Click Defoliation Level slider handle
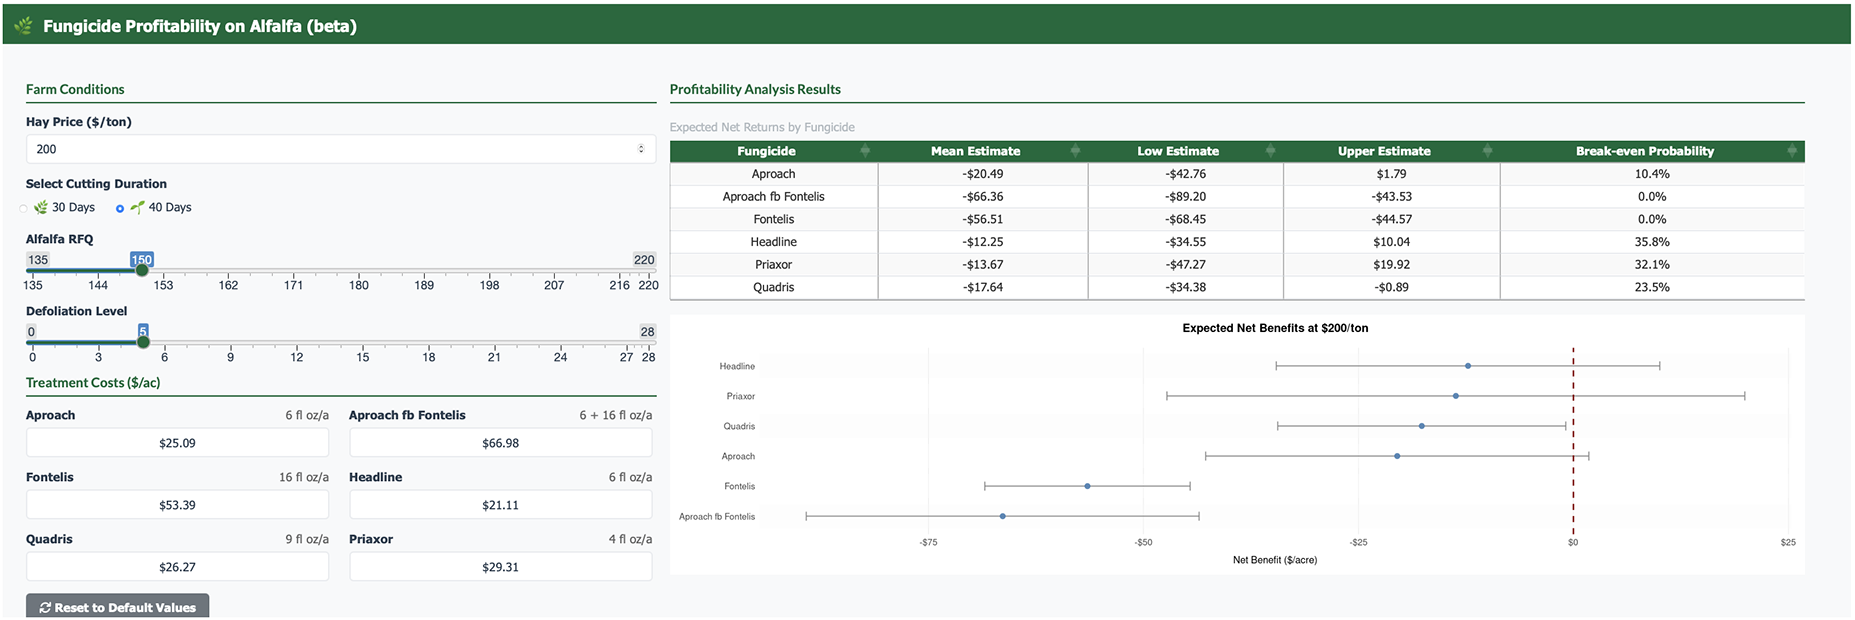This screenshot has height=620, width=1855. point(143,342)
